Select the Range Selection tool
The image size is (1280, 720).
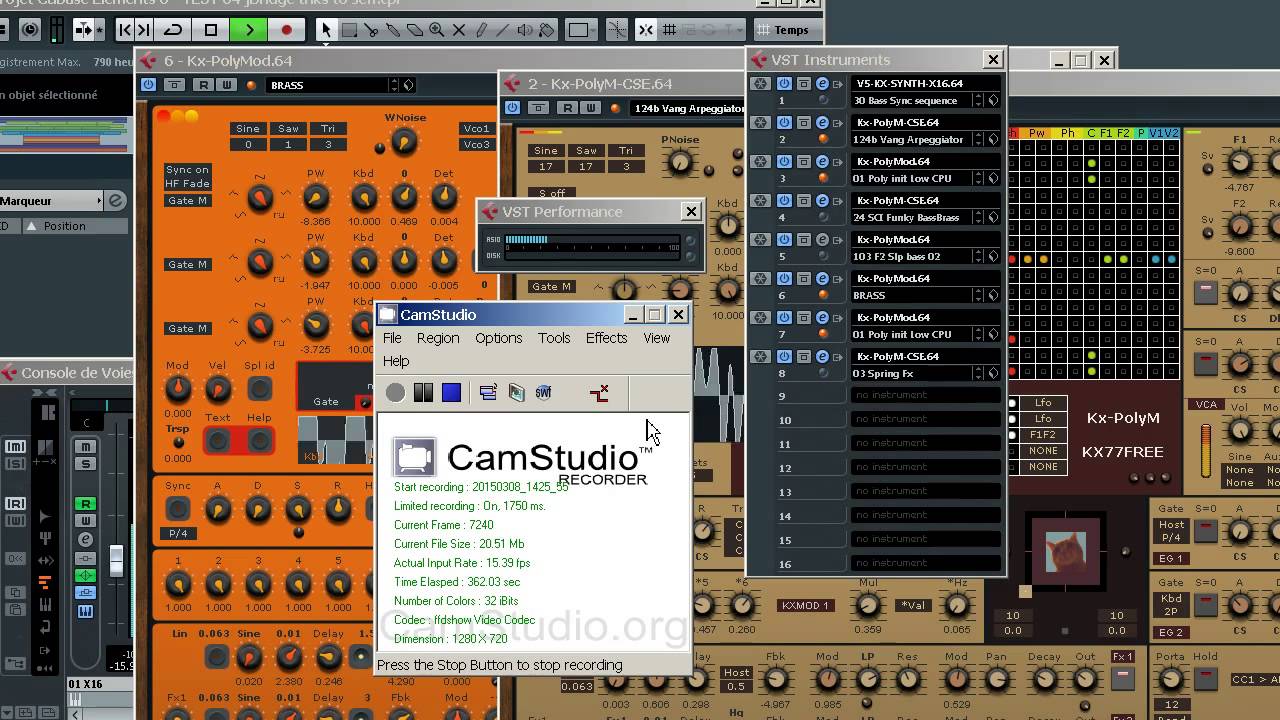coord(349,30)
